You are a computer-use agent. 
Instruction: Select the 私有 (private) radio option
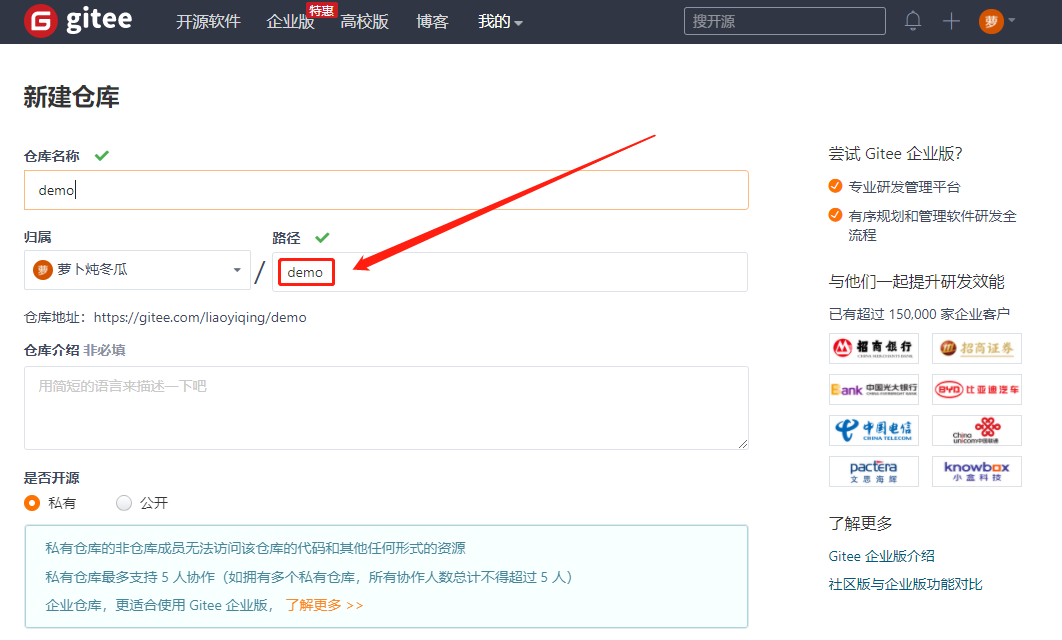point(33,503)
